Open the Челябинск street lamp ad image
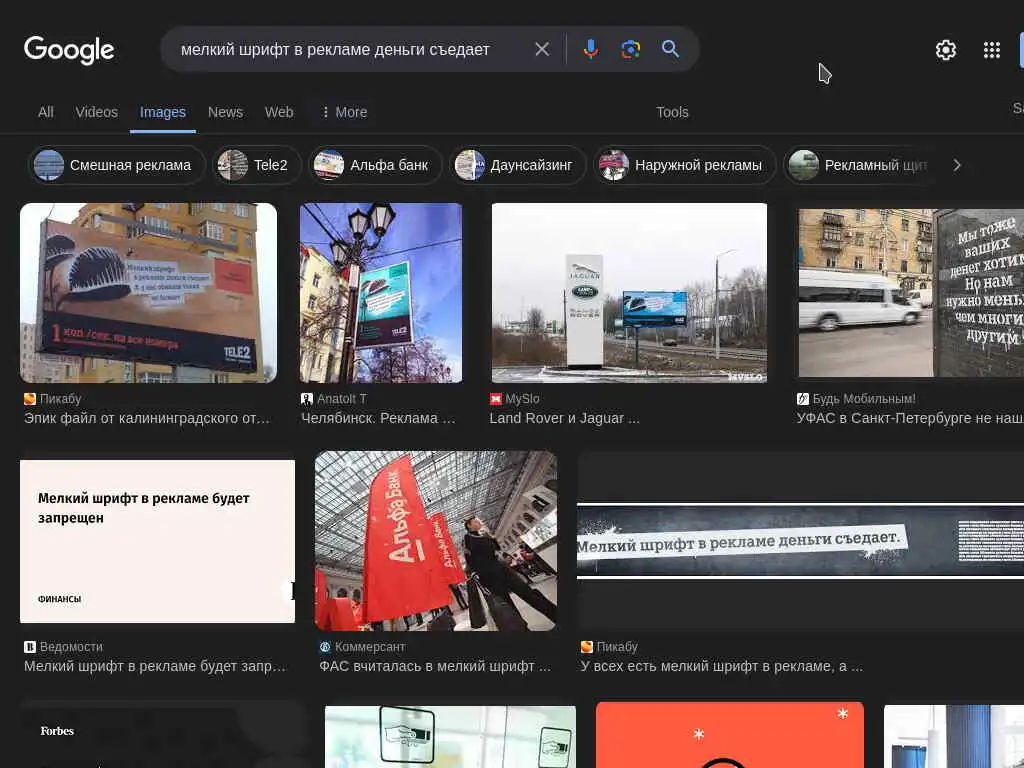The width and height of the screenshot is (1024, 768). (381, 293)
